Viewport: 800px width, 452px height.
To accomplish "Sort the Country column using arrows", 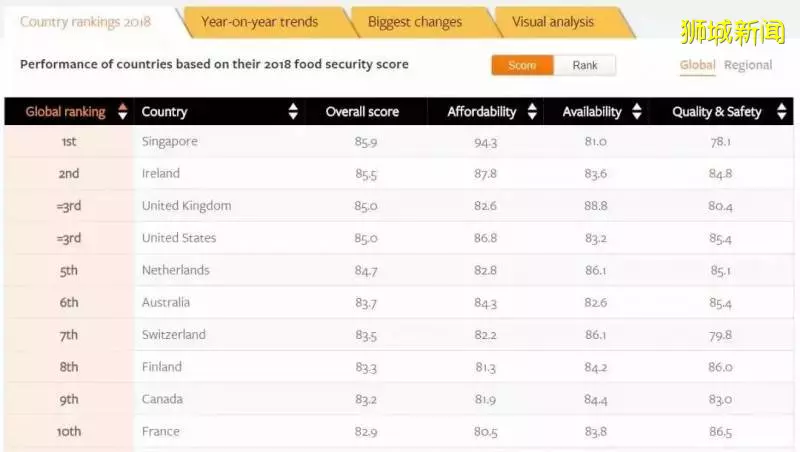I will 293,111.
